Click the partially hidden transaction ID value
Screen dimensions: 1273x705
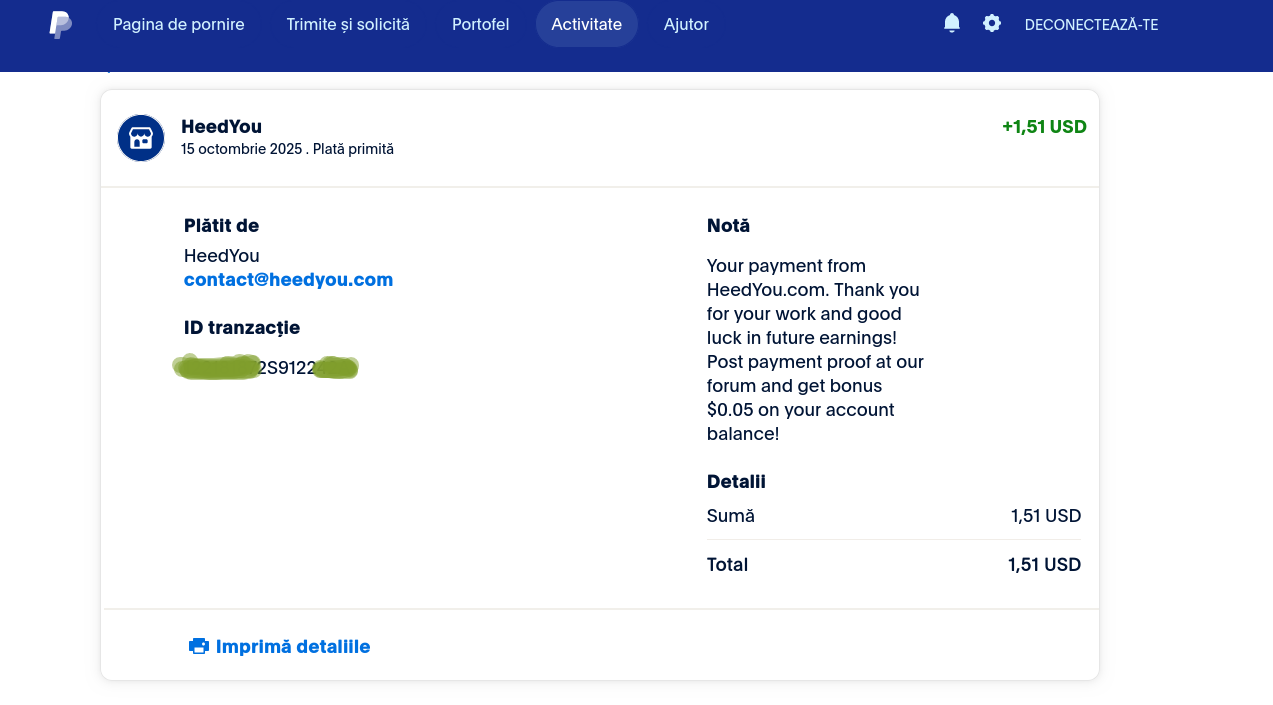click(x=266, y=367)
